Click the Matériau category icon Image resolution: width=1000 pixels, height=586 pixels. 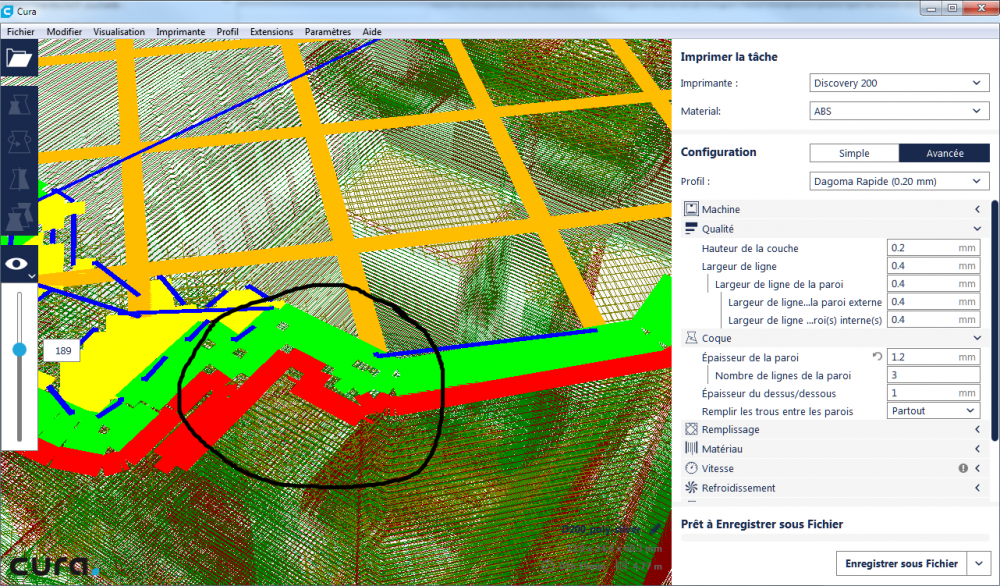pos(691,448)
